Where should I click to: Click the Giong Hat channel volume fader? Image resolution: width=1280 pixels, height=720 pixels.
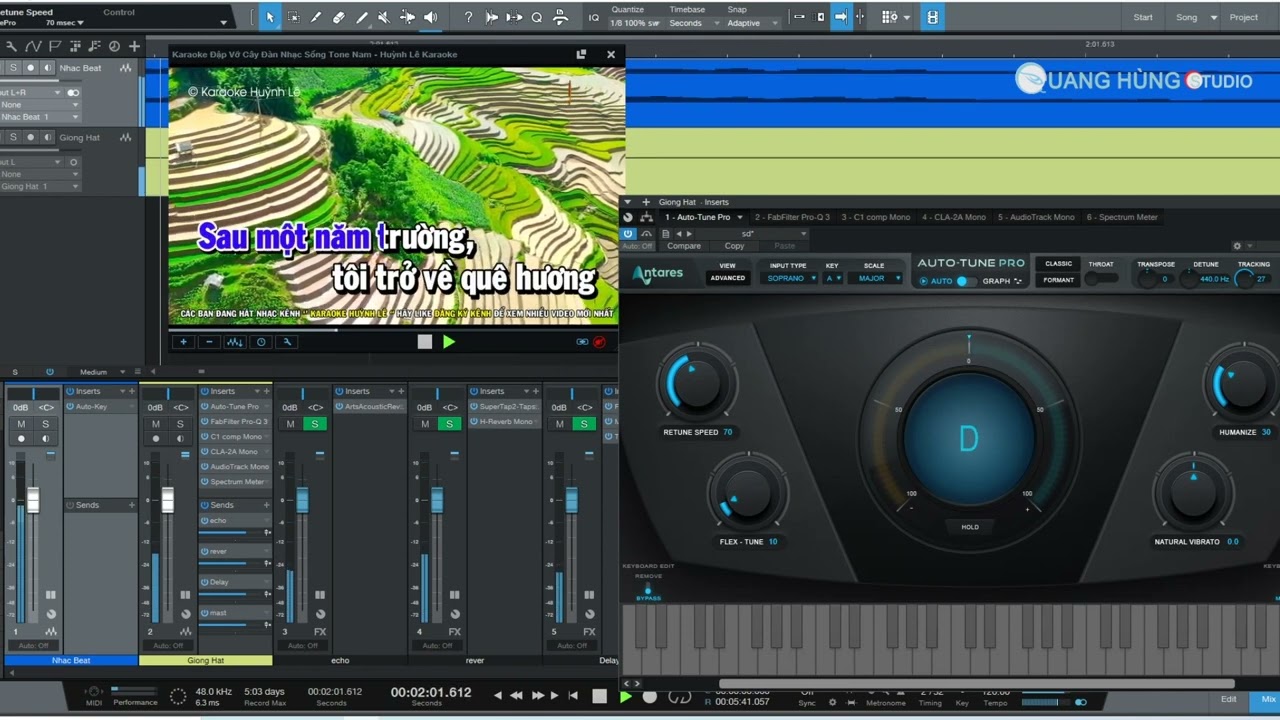[x=168, y=499]
